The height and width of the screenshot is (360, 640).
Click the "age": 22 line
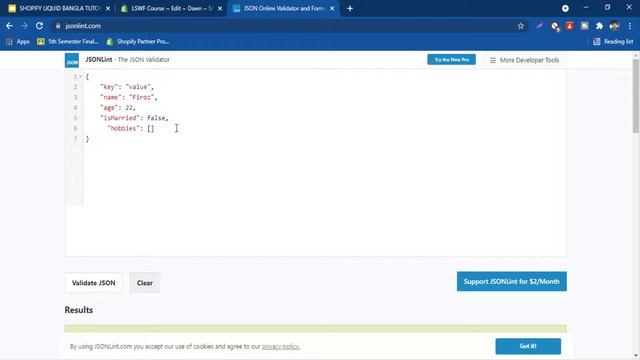pyautogui.click(x=118, y=108)
